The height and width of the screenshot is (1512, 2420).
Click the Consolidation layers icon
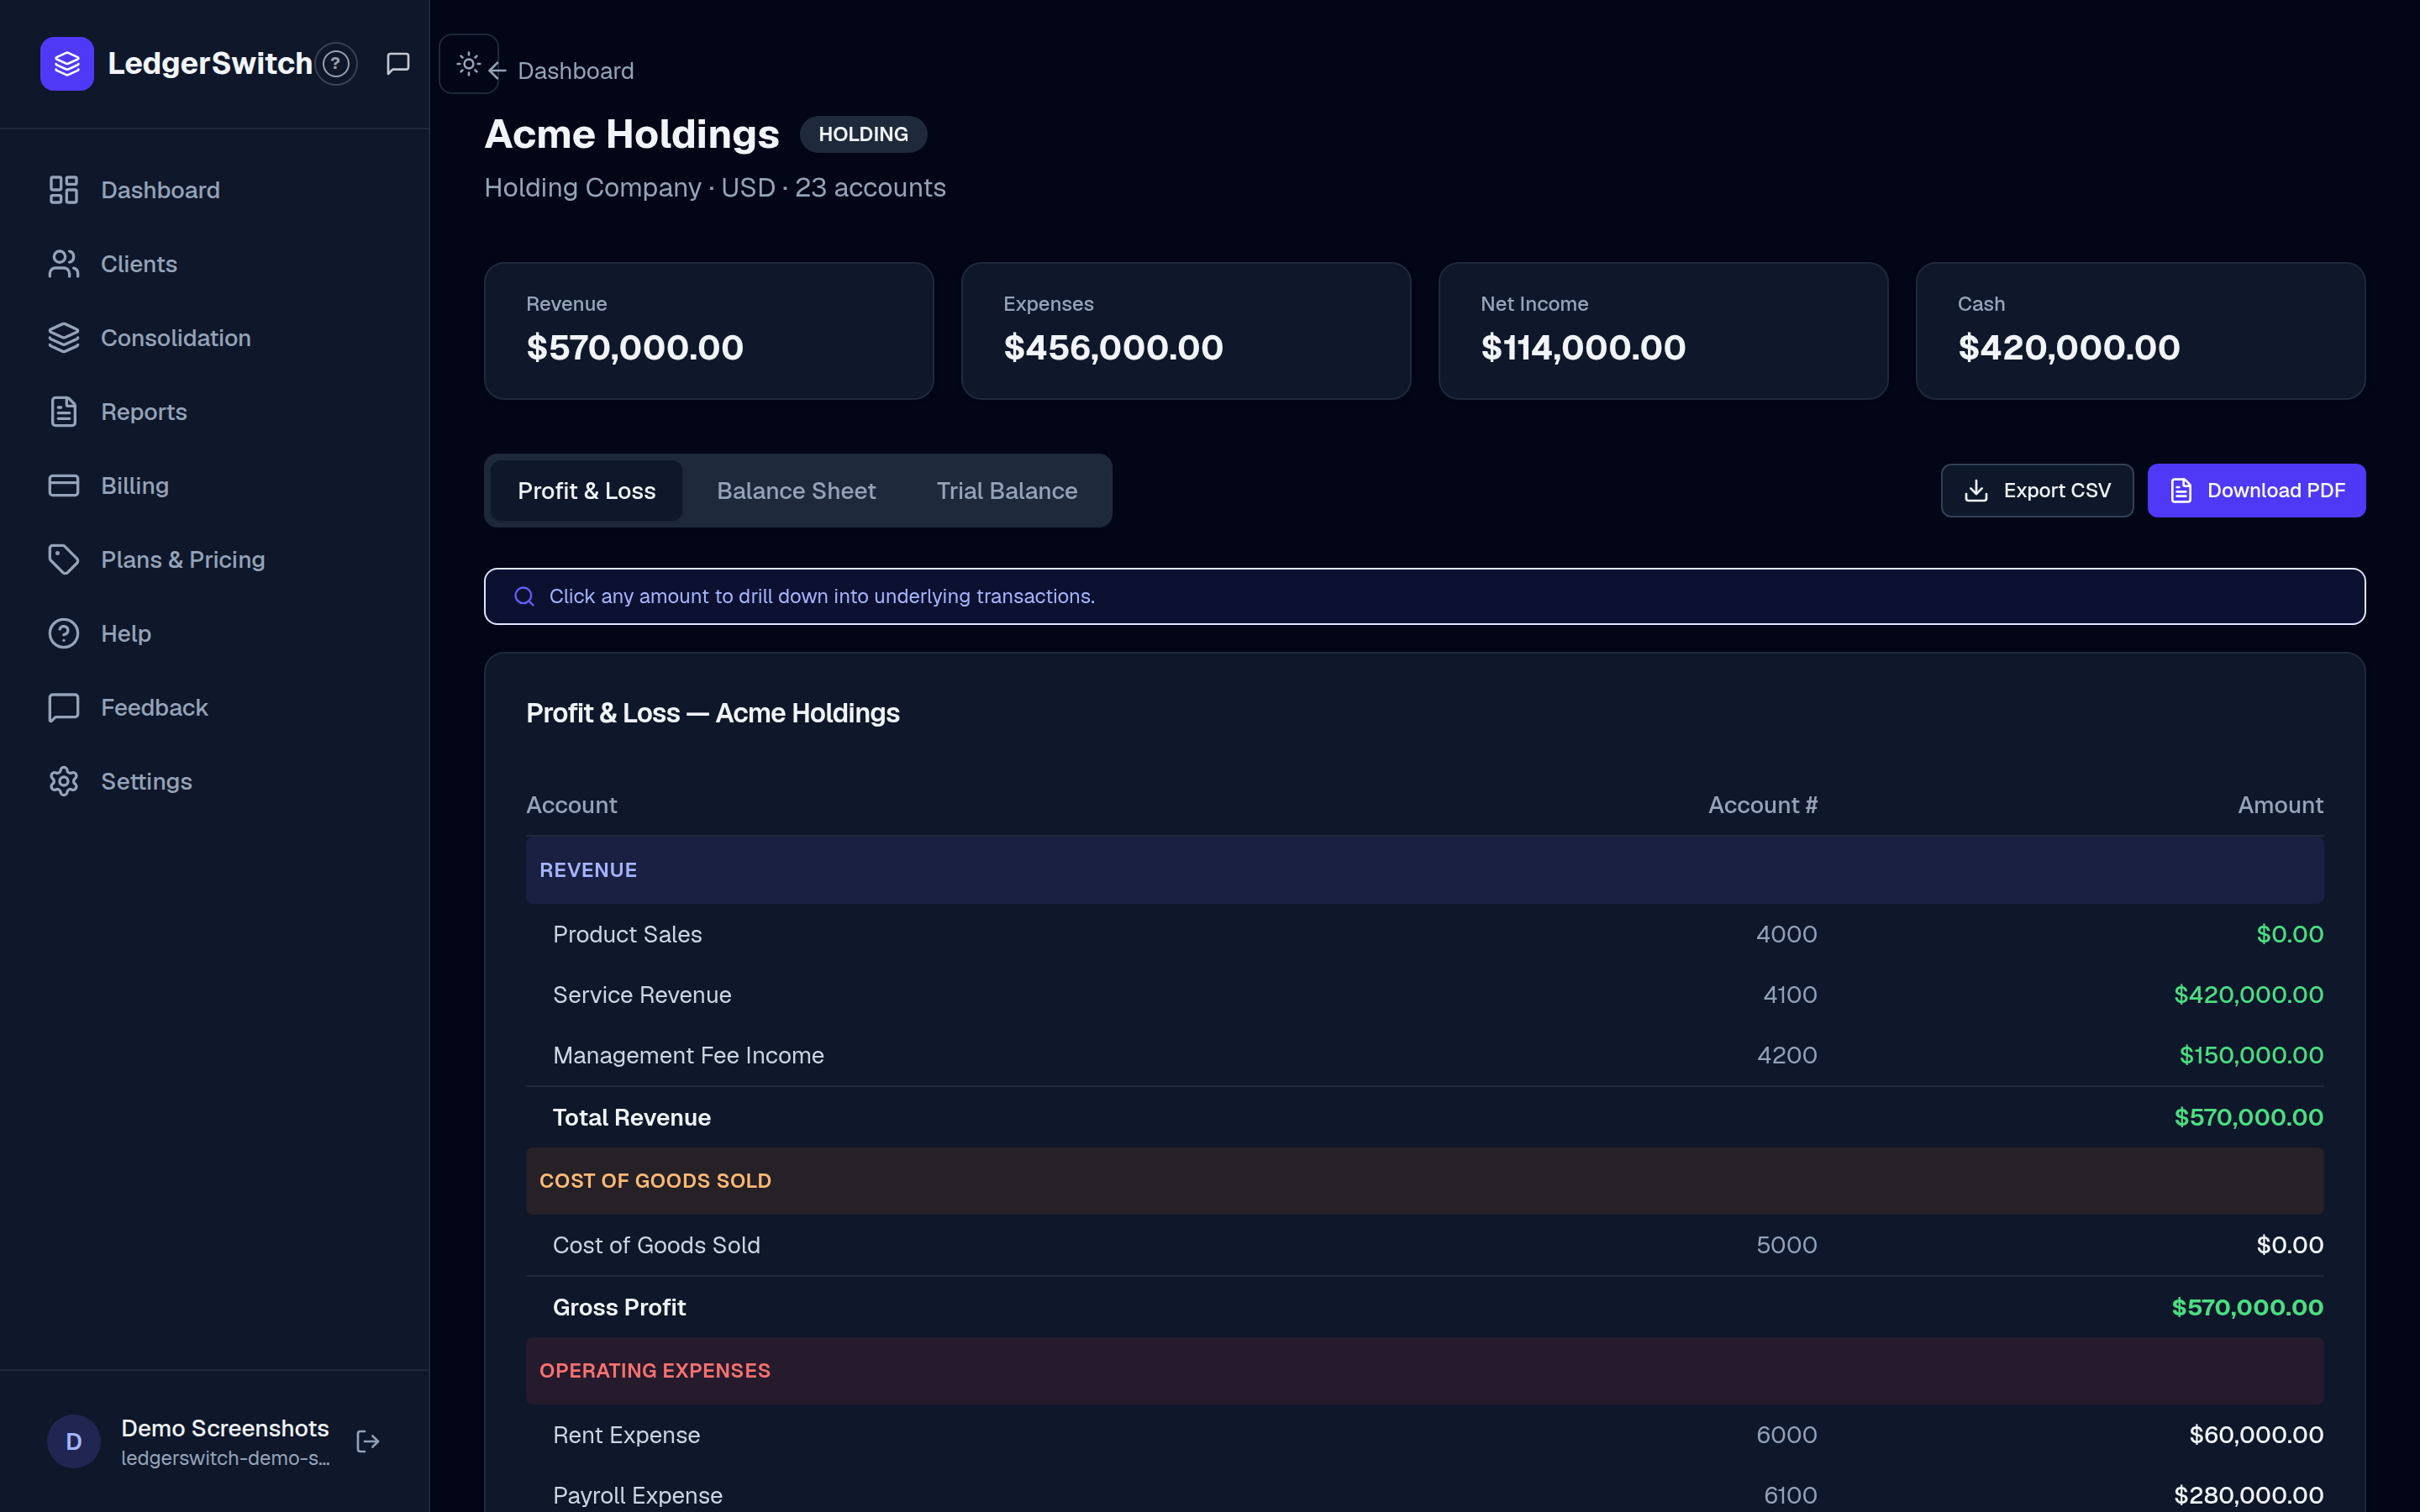click(x=64, y=338)
